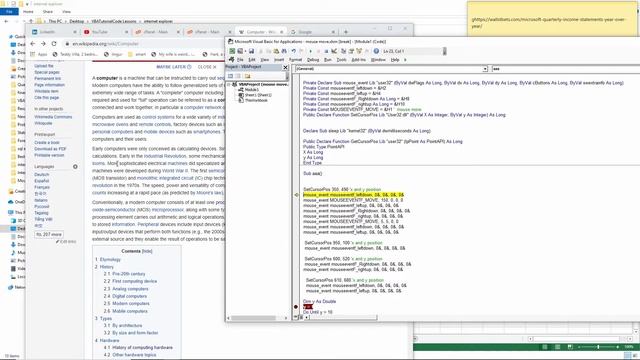Click the Imgur bookmark in bookmarks bar
Screen dimensions: 640x360
click(114, 54)
